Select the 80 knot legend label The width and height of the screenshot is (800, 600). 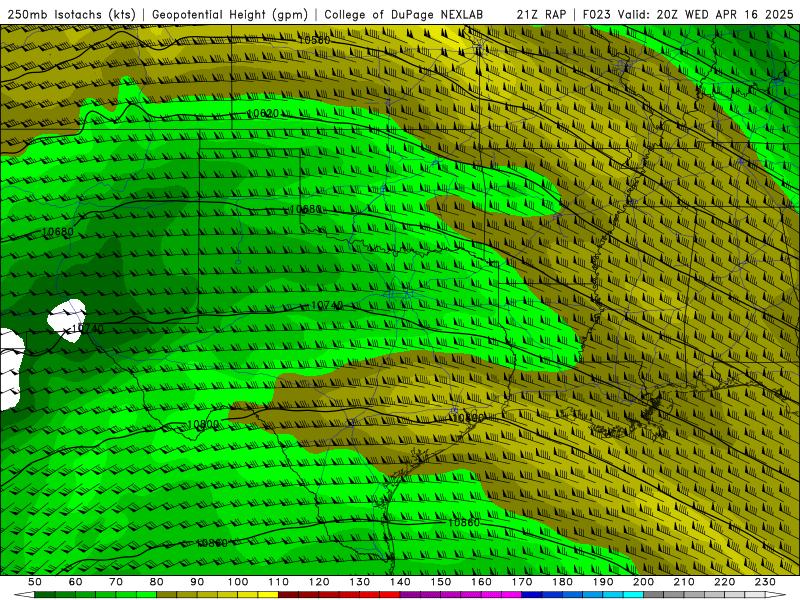coord(157,582)
